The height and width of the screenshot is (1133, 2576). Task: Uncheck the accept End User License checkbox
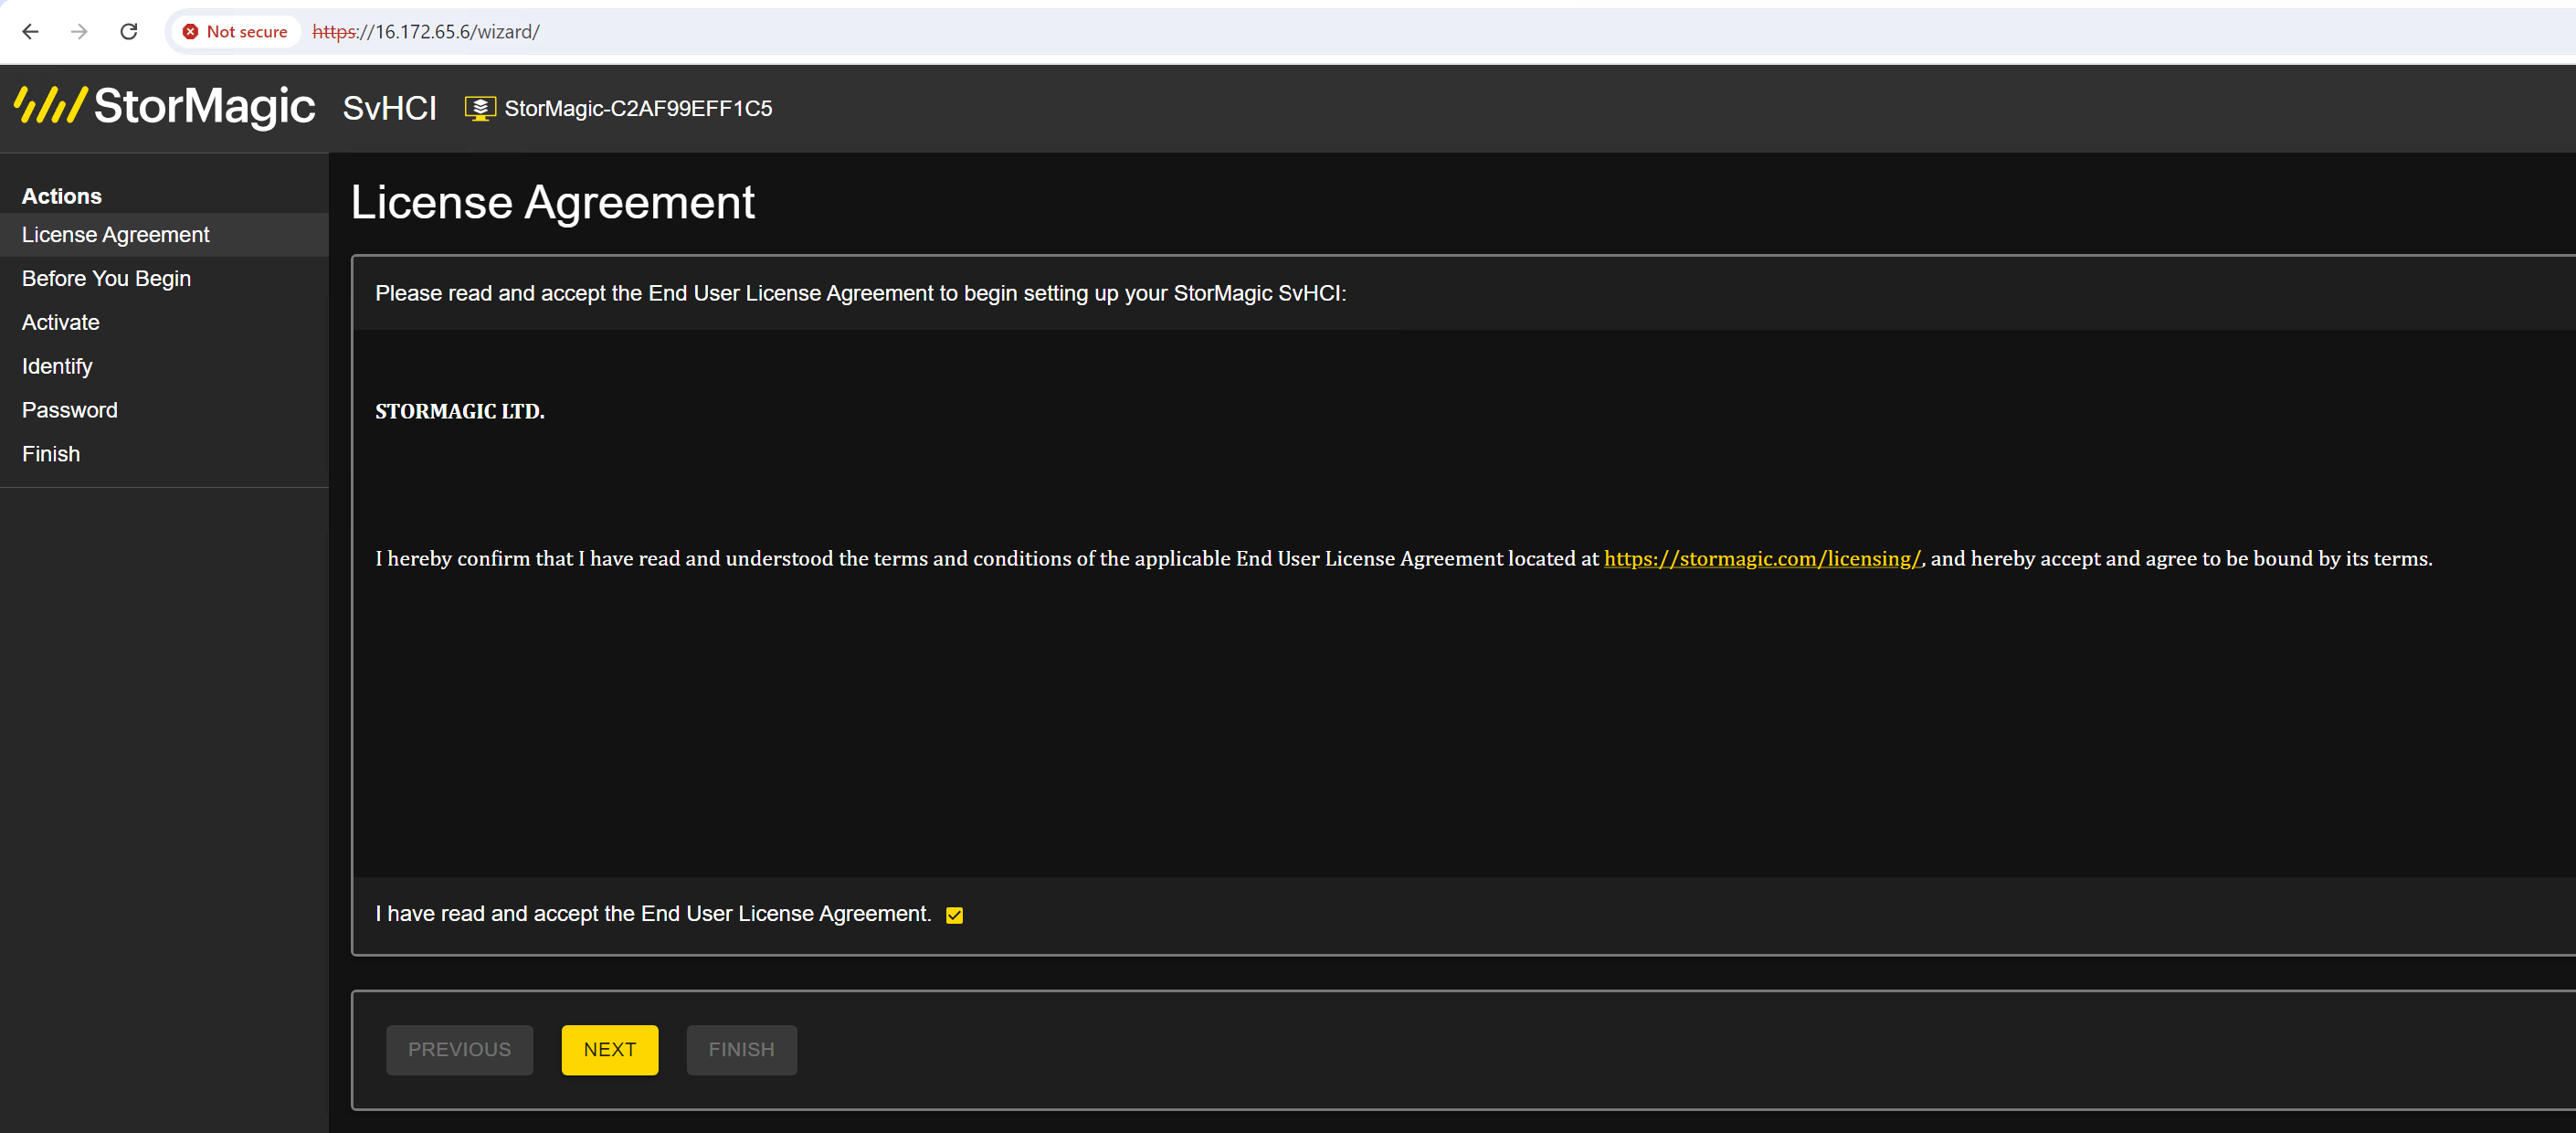point(954,915)
